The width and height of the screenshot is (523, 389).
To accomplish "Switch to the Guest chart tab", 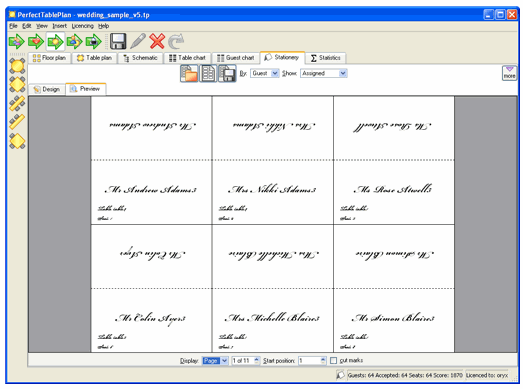I will [x=235, y=58].
